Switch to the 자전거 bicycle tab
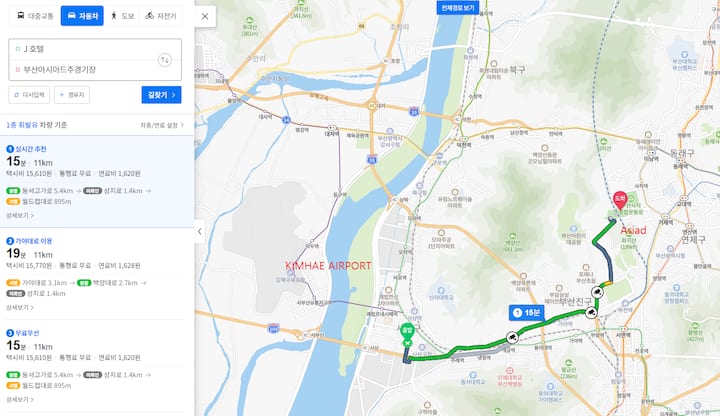This screenshot has height=416, width=720. (x=161, y=16)
